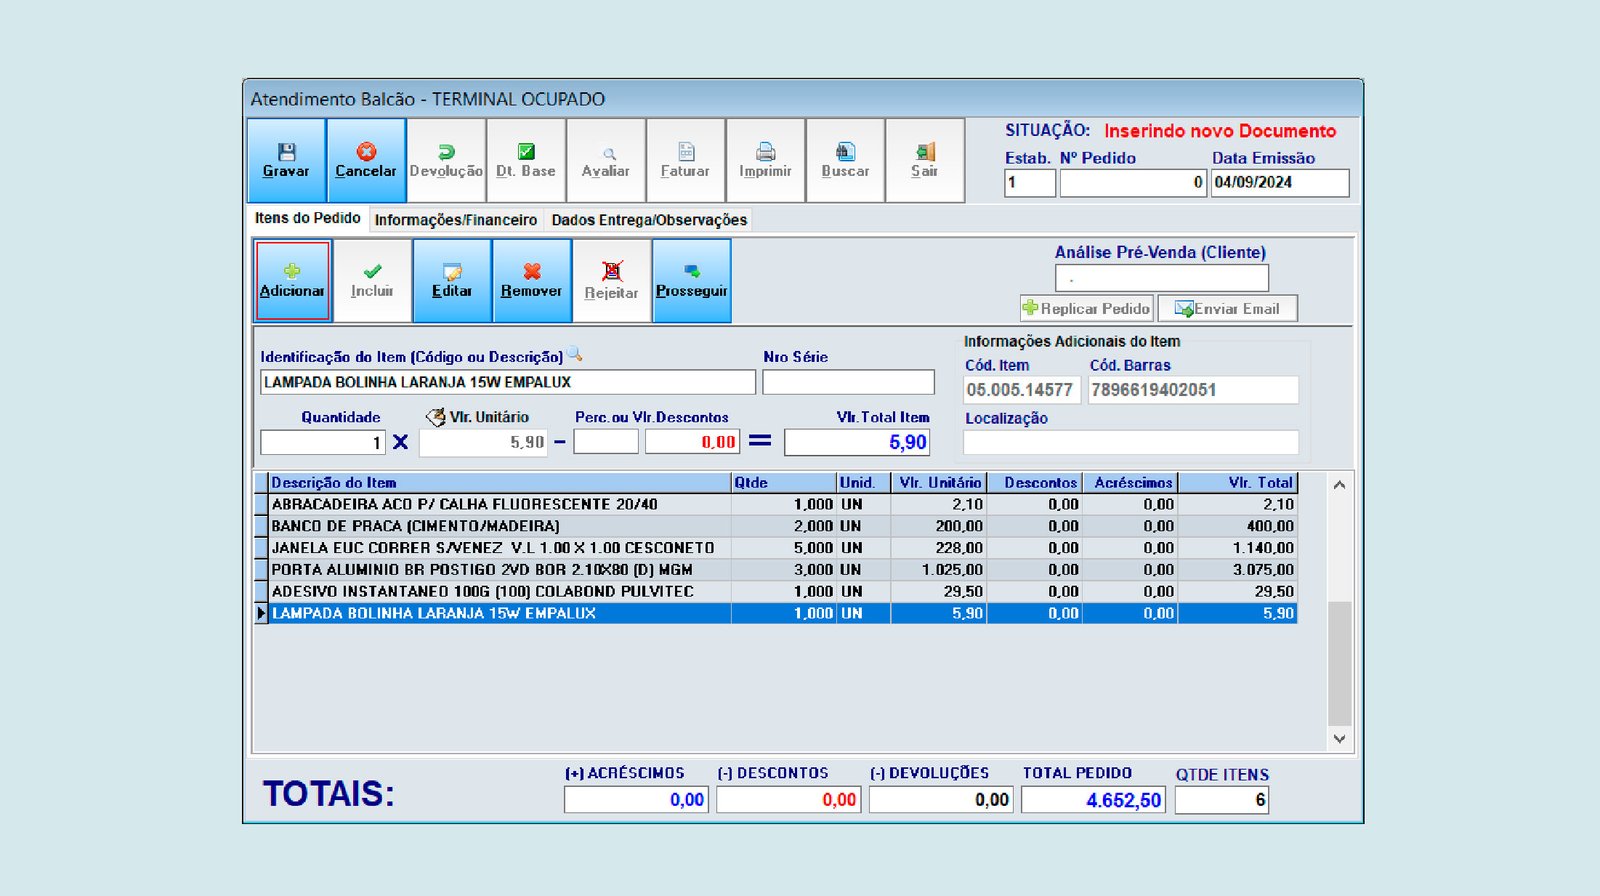This screenshot has height=896, width=1600.
Task: Click the Dt. Base toolbar button
Action: 526,160
